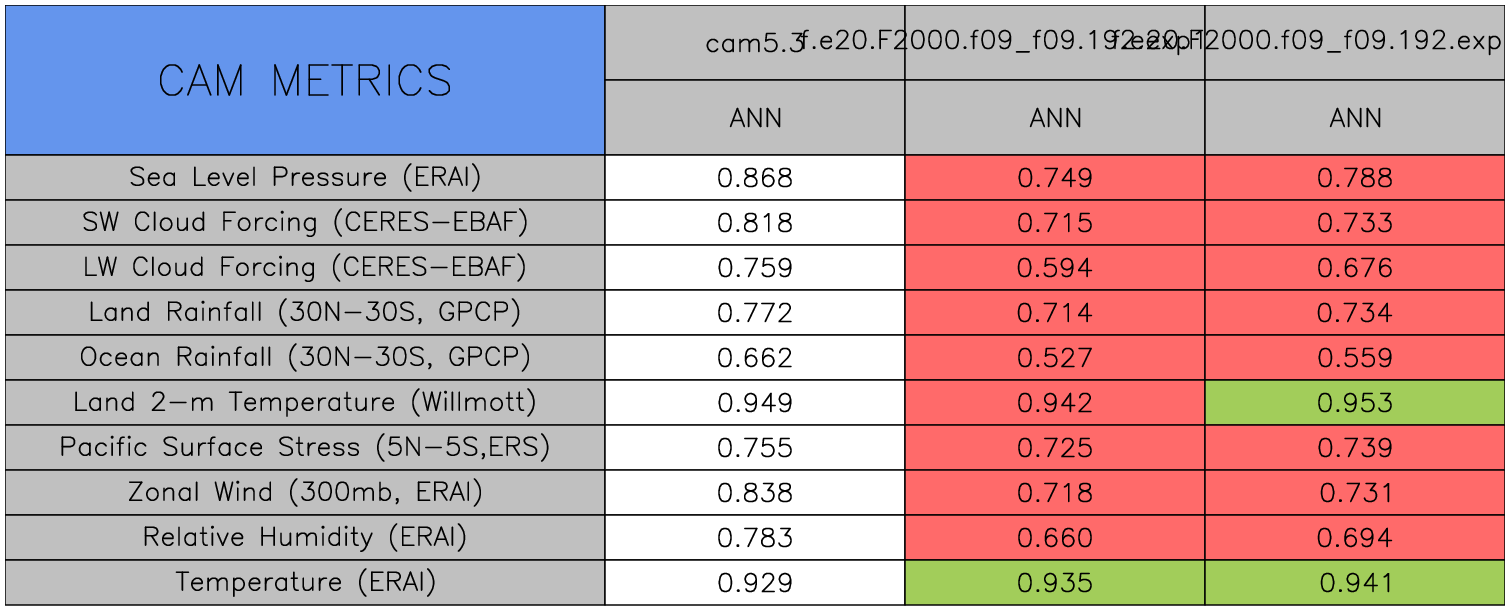Click the 0.527 Ocean Rainfall value

[x=1055, y=358]
